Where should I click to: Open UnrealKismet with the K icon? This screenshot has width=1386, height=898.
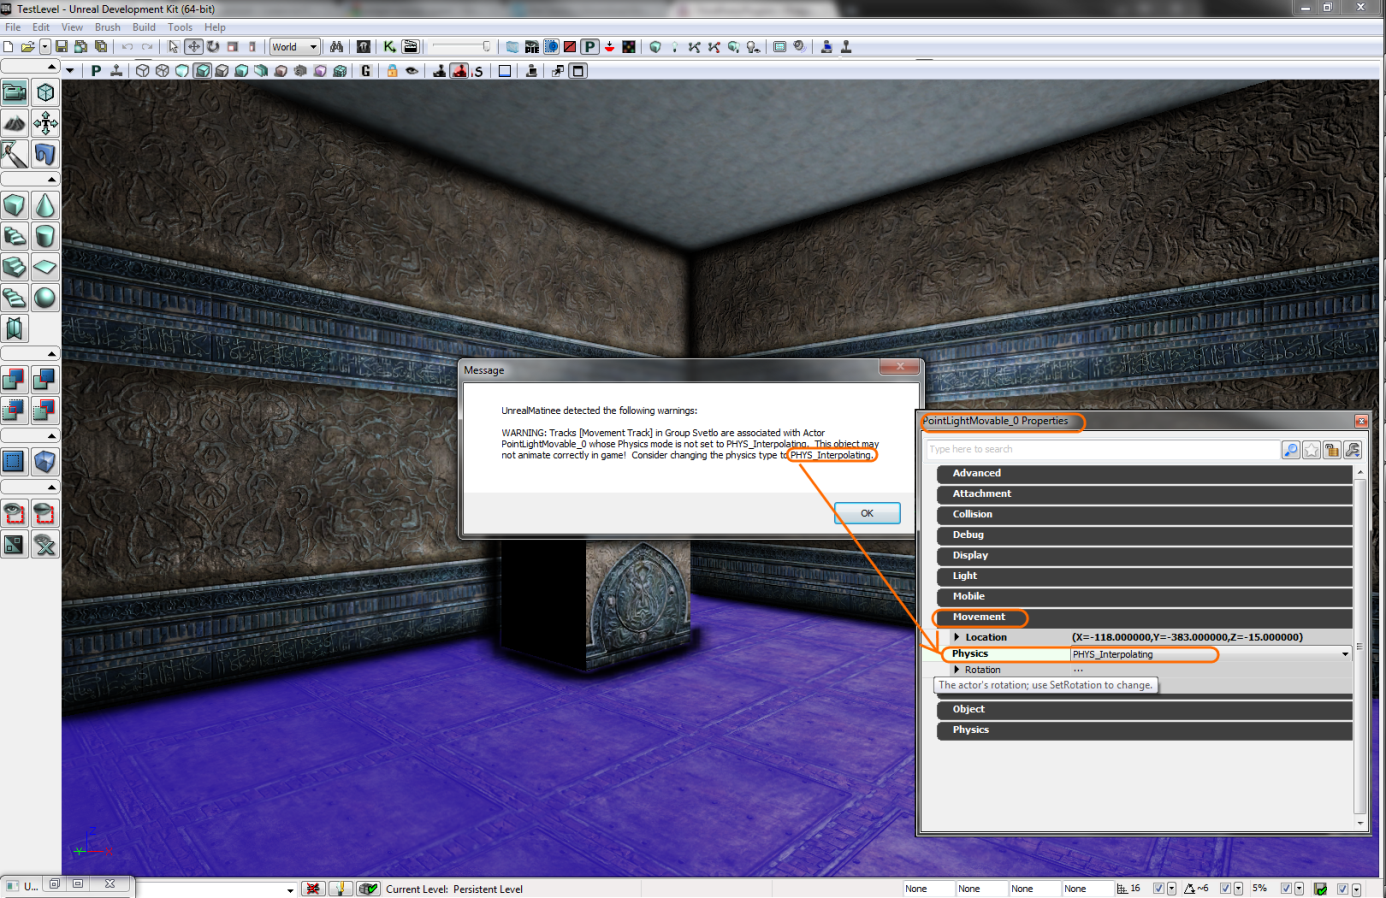click(x=389, y=47)
